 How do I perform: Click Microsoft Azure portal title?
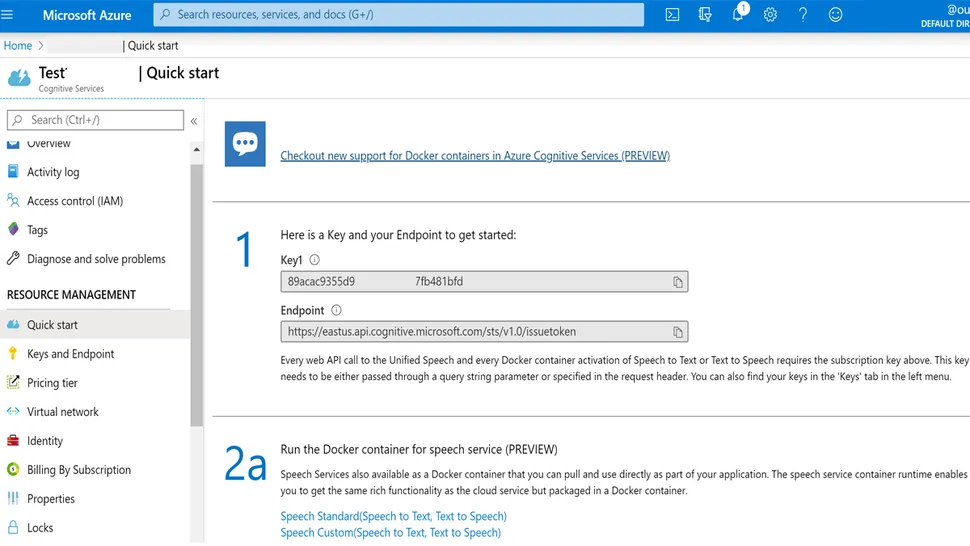coord(87,15)
